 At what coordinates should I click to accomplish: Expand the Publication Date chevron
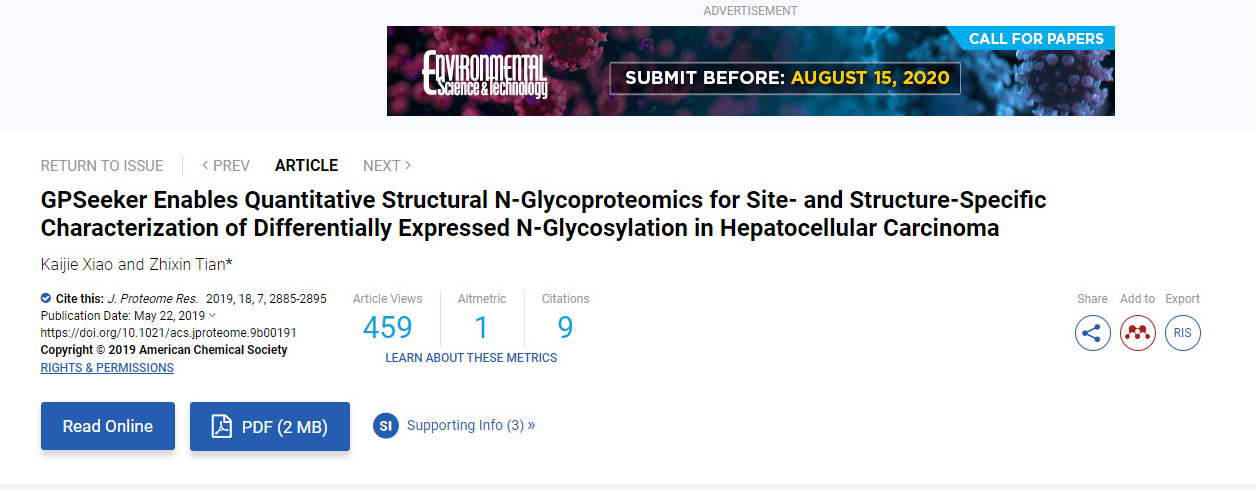(212, 316)
